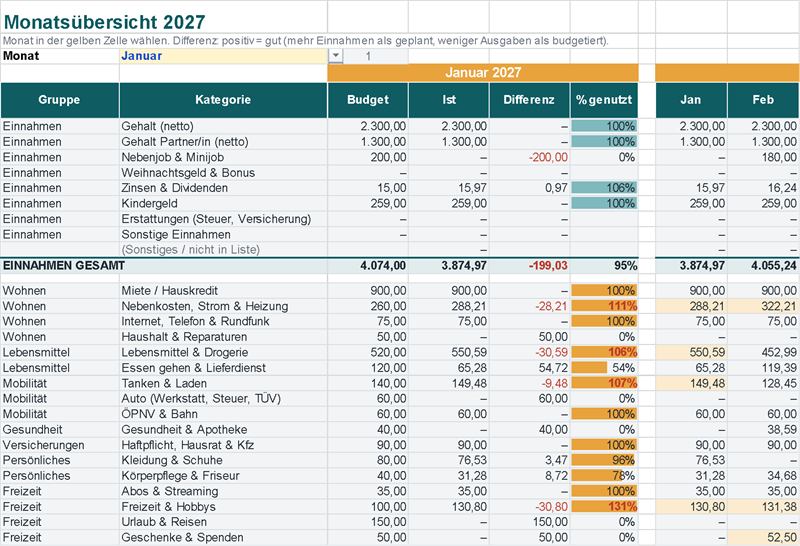800x546 pixels.
Task: Click the Kindergeld category cell
Action: point(223,203)
